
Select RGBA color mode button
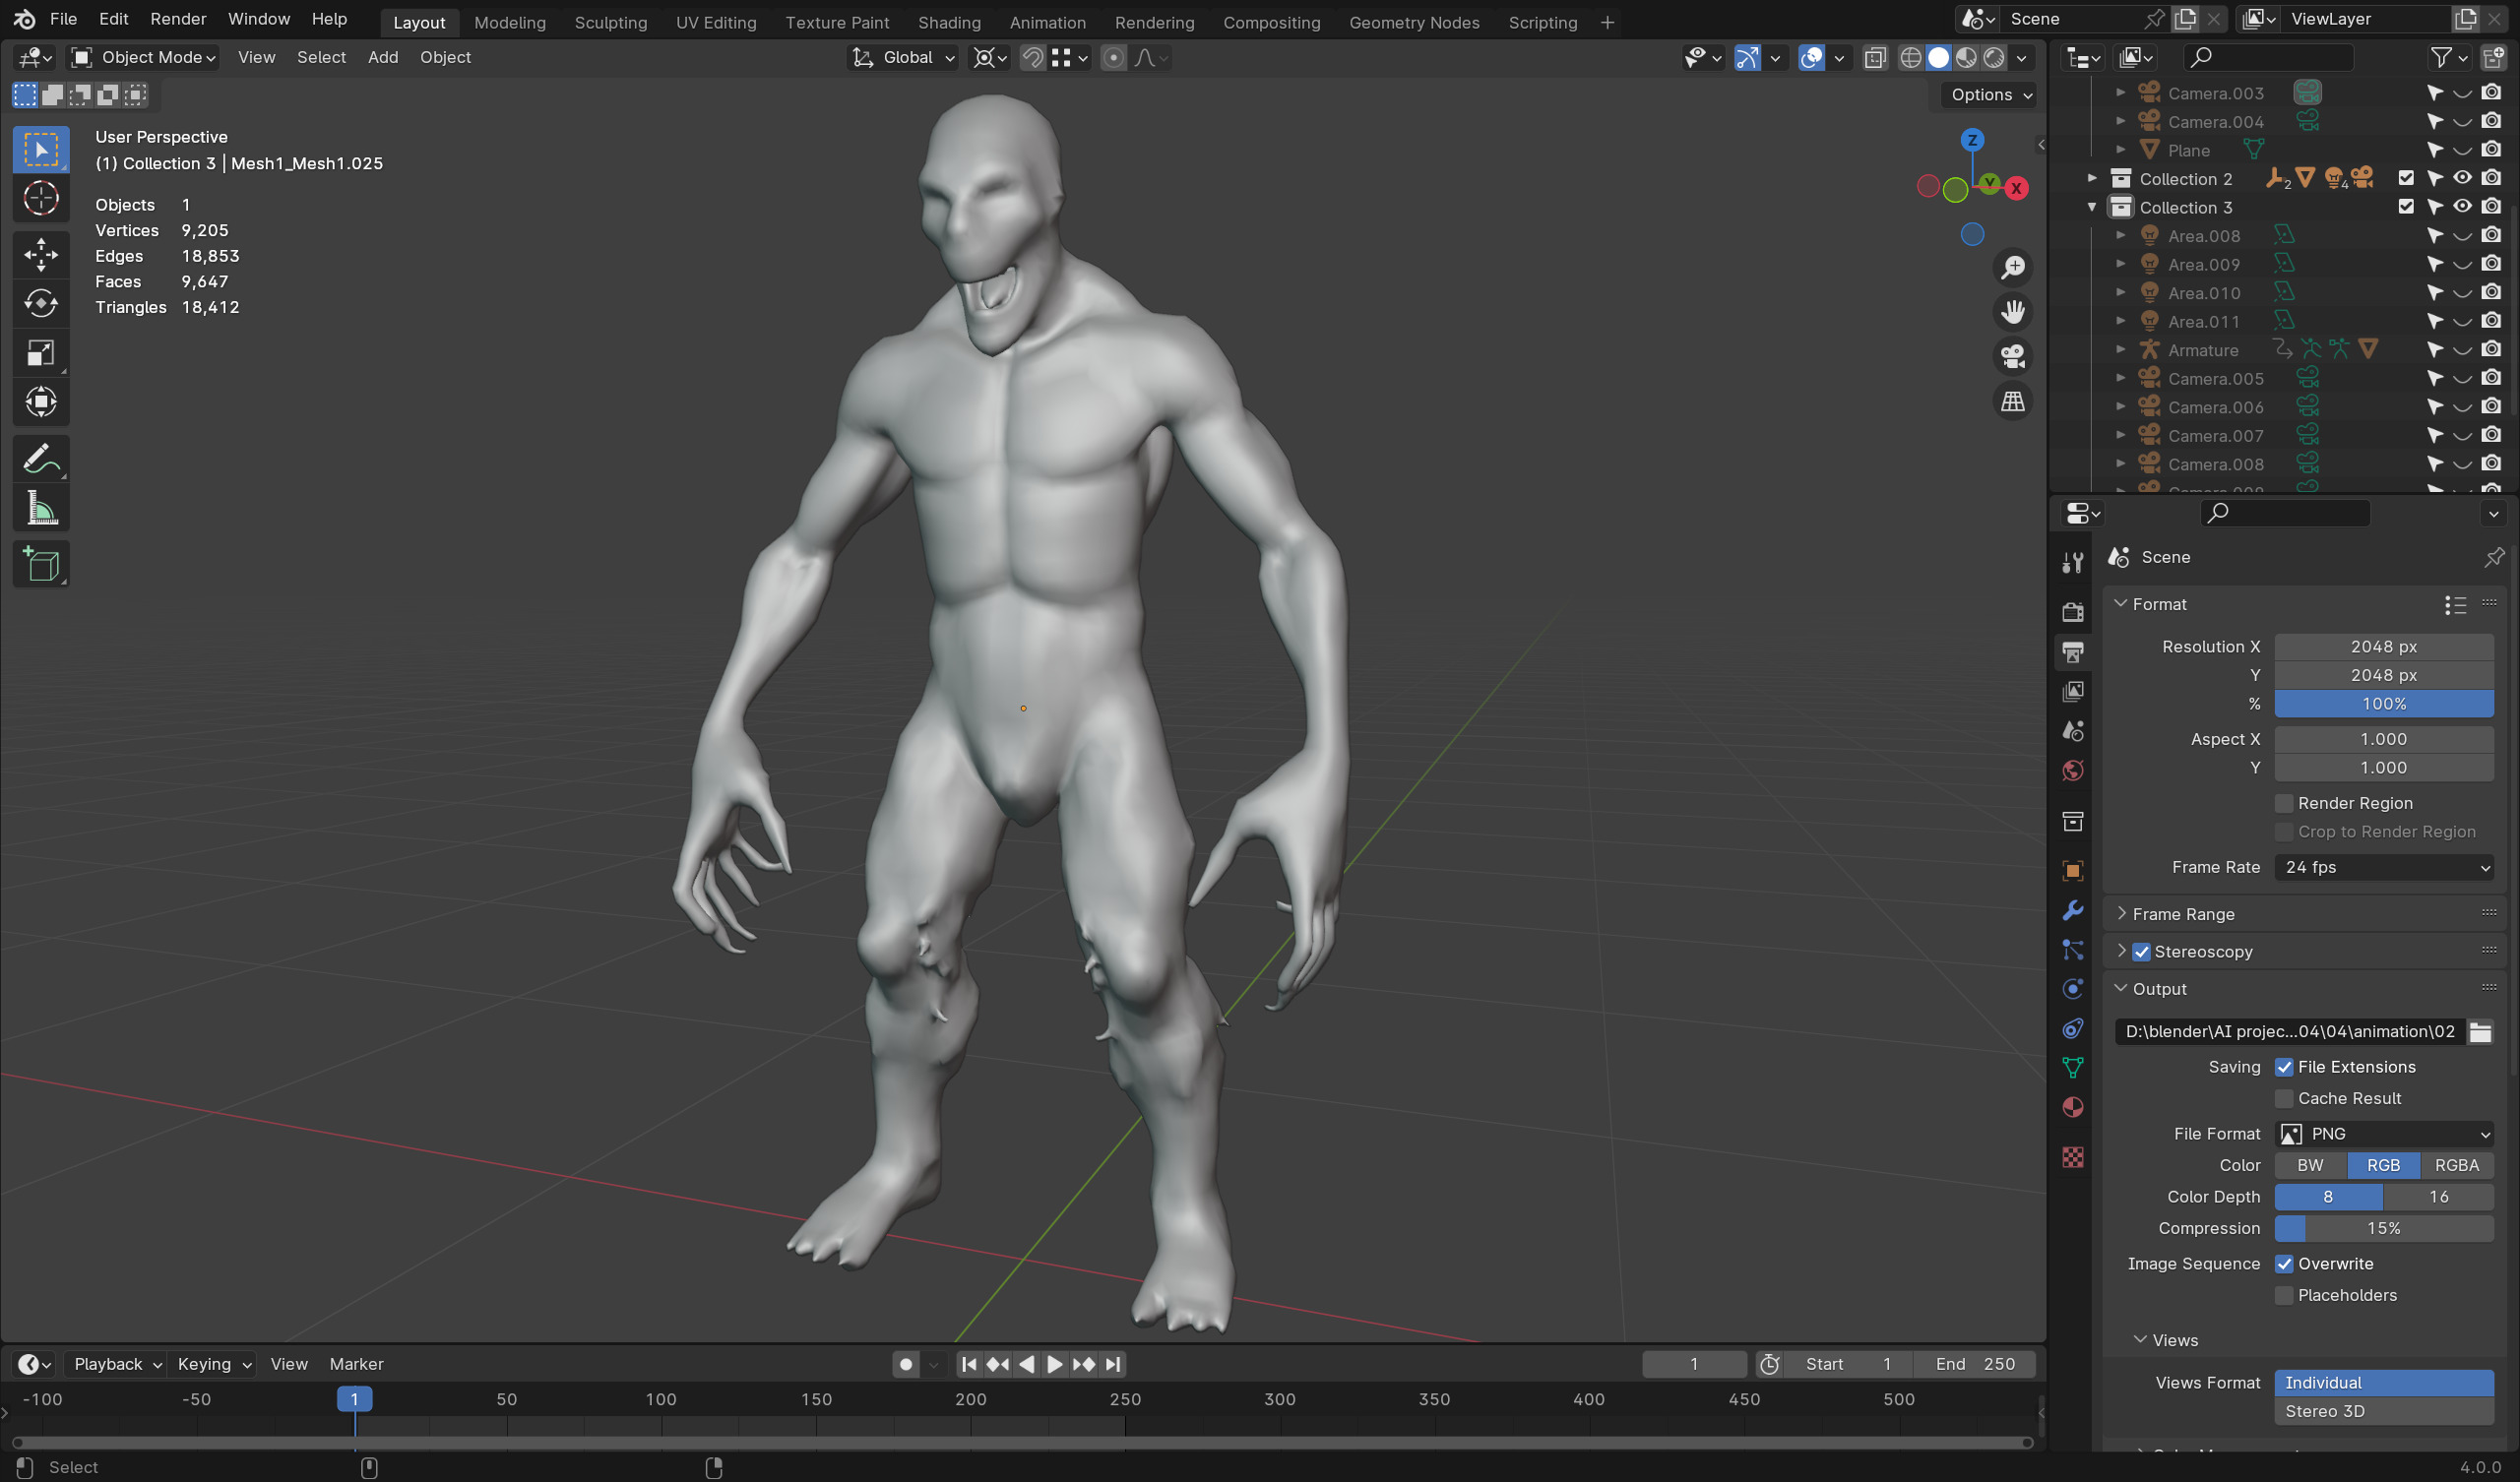[x=2456, y=1165]
